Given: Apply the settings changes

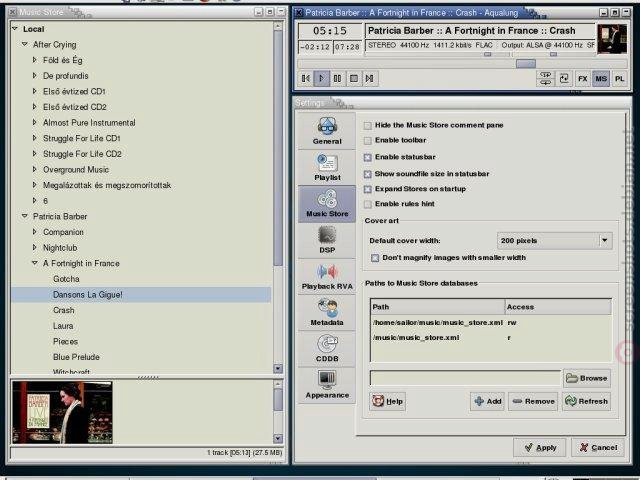Looking at the screenshot, I should pos(540,448).
